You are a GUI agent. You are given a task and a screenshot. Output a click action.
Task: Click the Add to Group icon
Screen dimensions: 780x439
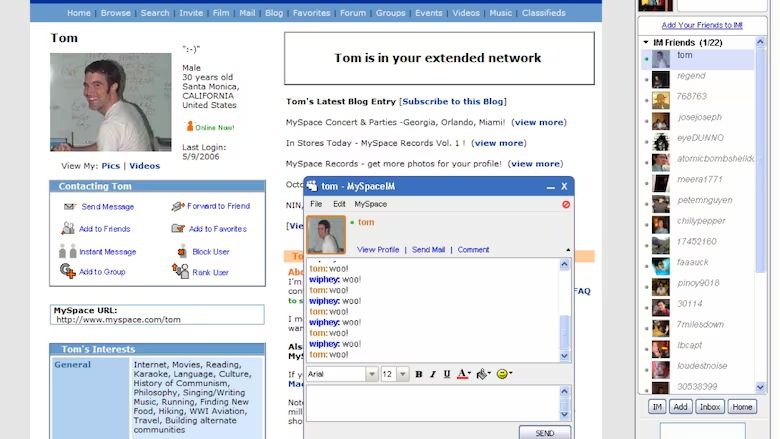point(68,271)
